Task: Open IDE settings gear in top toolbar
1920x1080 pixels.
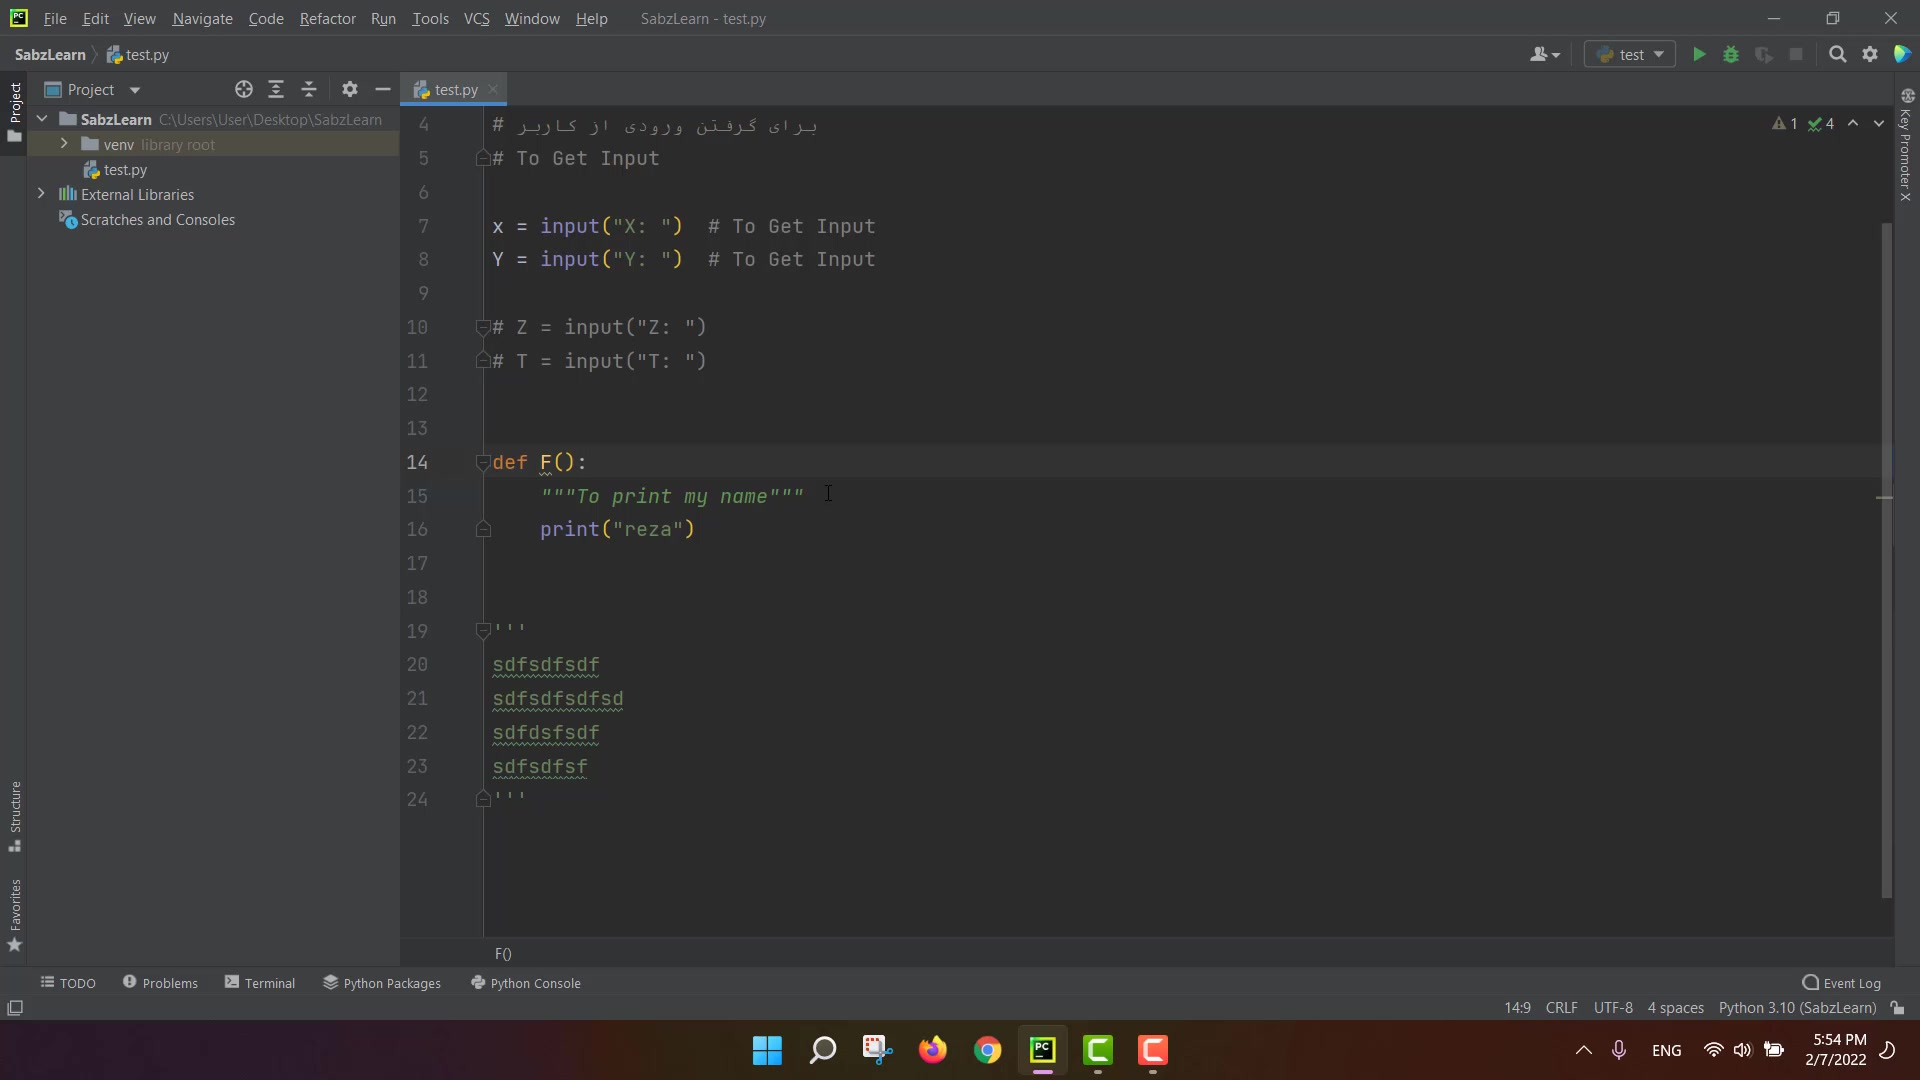Action: (x=1870, y=55)
